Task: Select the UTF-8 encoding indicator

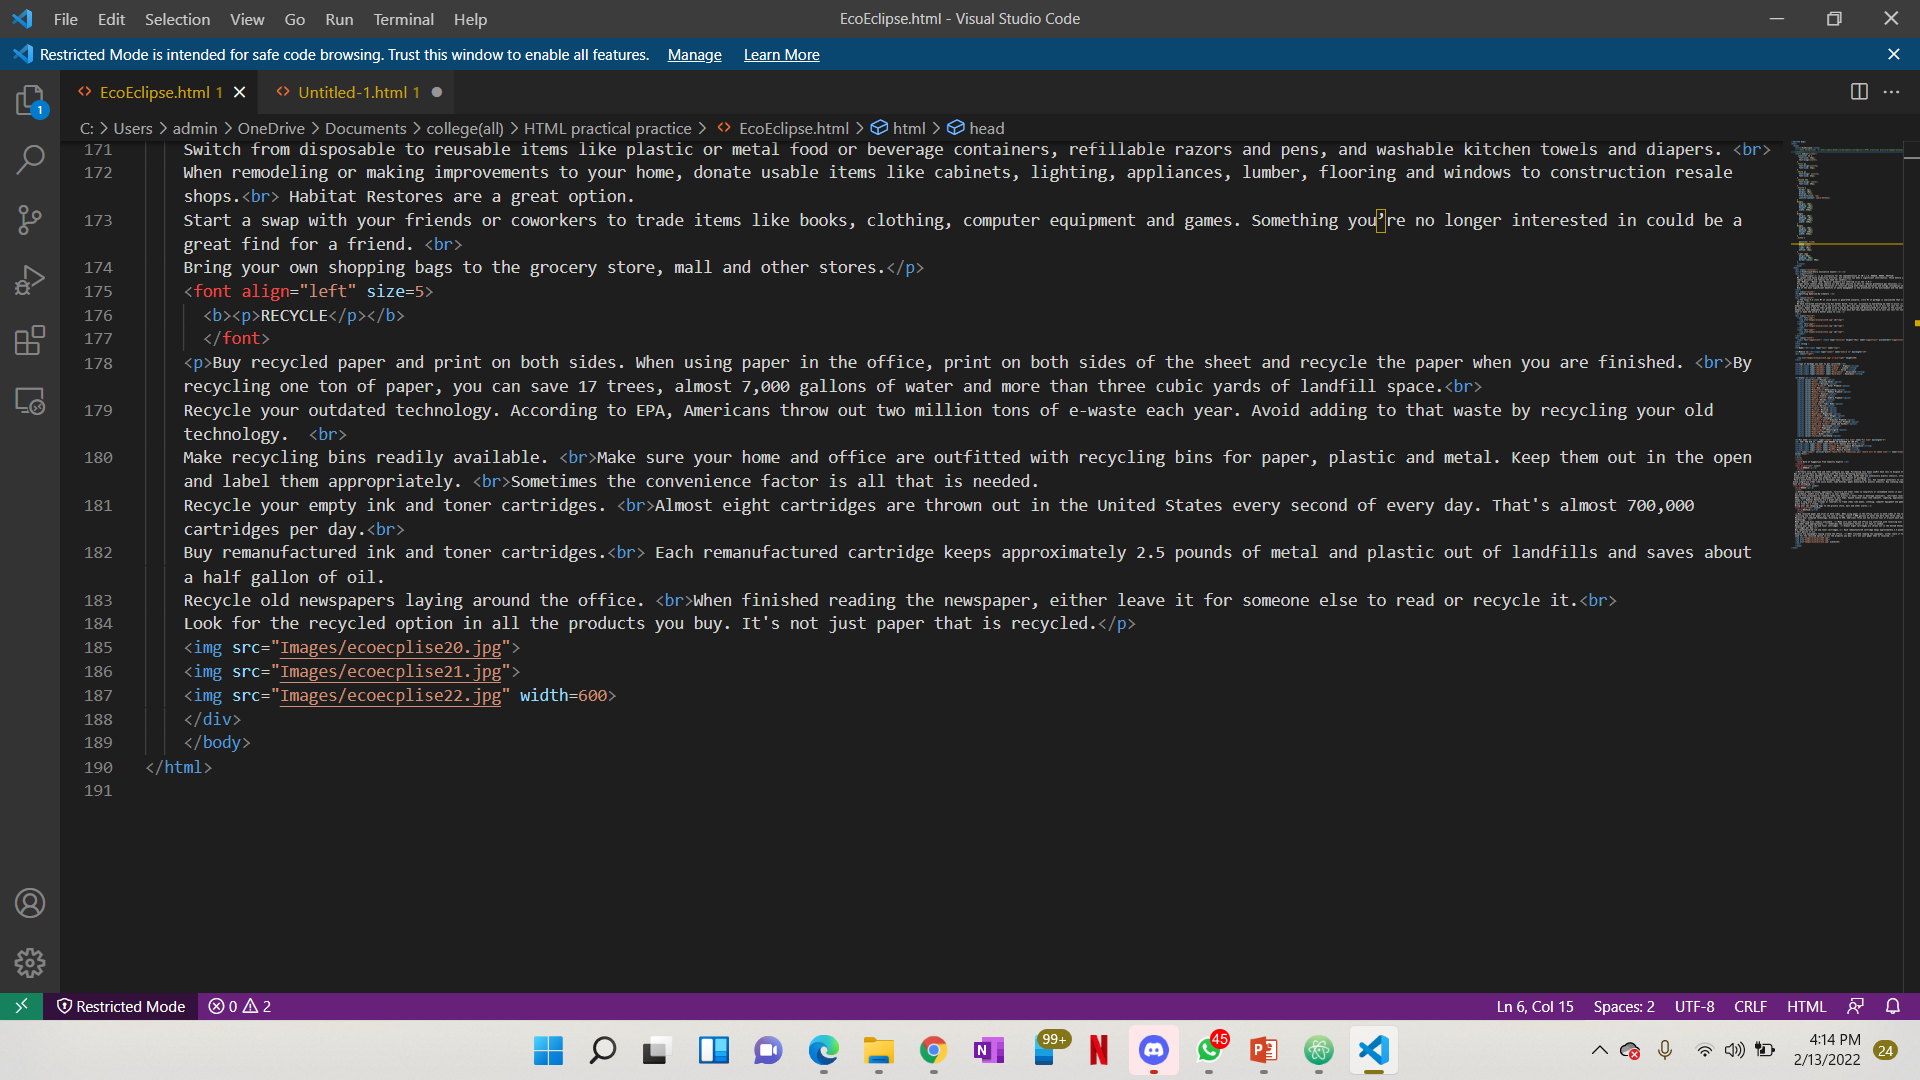Action: pos(1695,1006)
